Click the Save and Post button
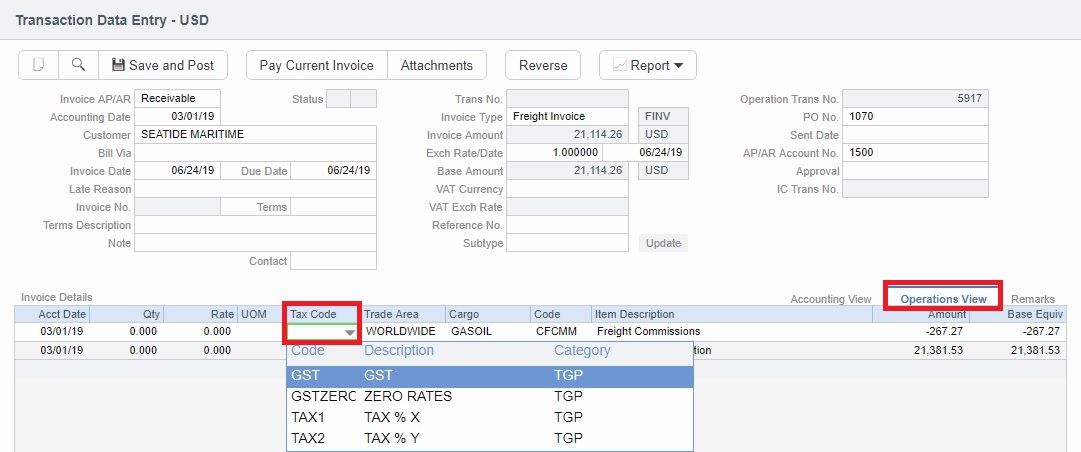Image resolution: width=1081 pixels, height=452 pixels. click(x=163, y=65)
